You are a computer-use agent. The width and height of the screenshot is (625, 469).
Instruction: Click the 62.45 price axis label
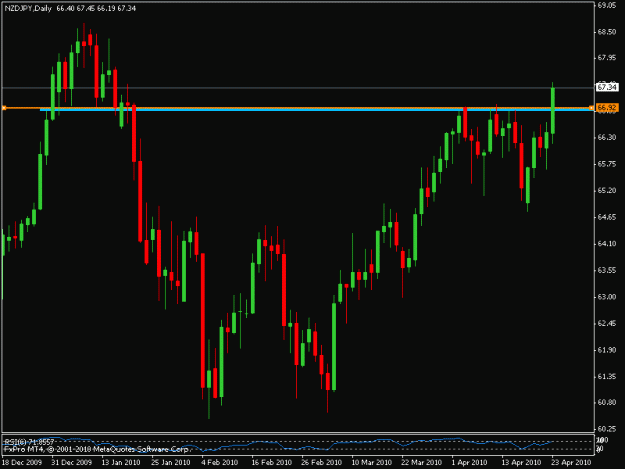pyautogui.click(x=607, y=323)
